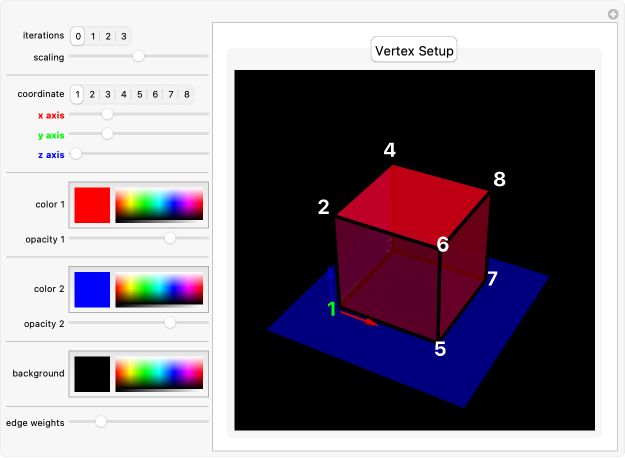This screenshot has width=625, height=458.
Task: Click the edge weights slider handle
Action: click(101, 421)
